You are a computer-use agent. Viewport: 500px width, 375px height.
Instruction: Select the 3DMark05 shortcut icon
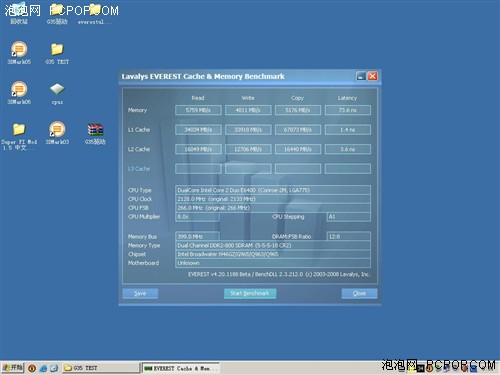pos(19,53)
